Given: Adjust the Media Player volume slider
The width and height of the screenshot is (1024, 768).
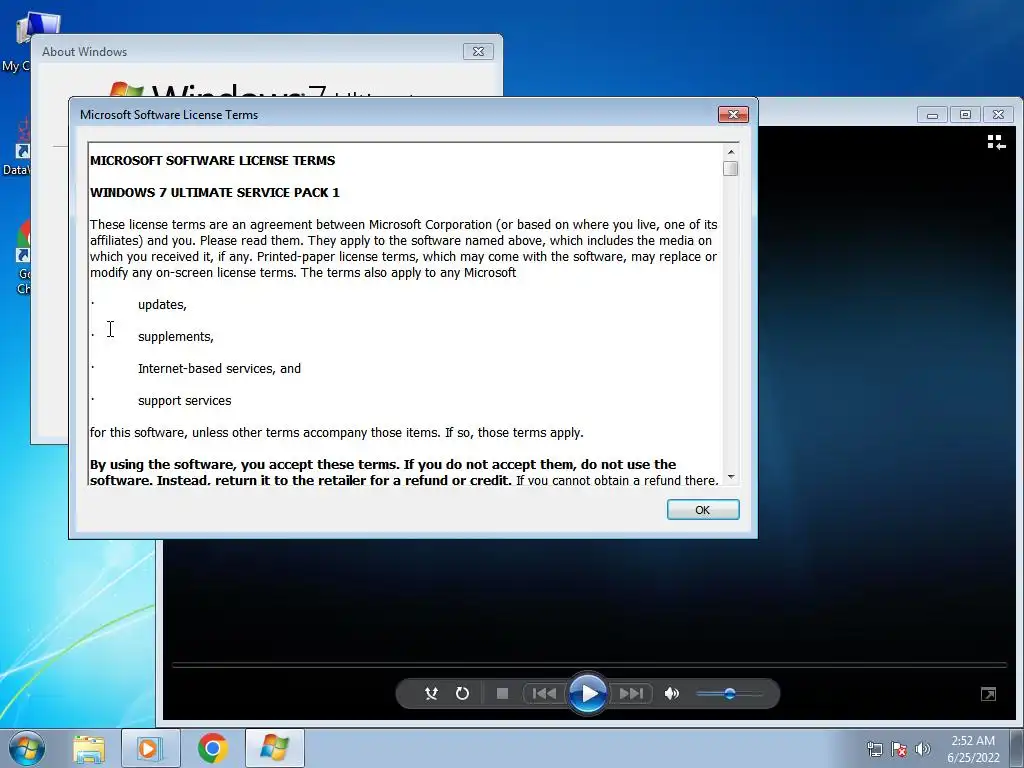Looking at the screenshot, I should [729, 694].
